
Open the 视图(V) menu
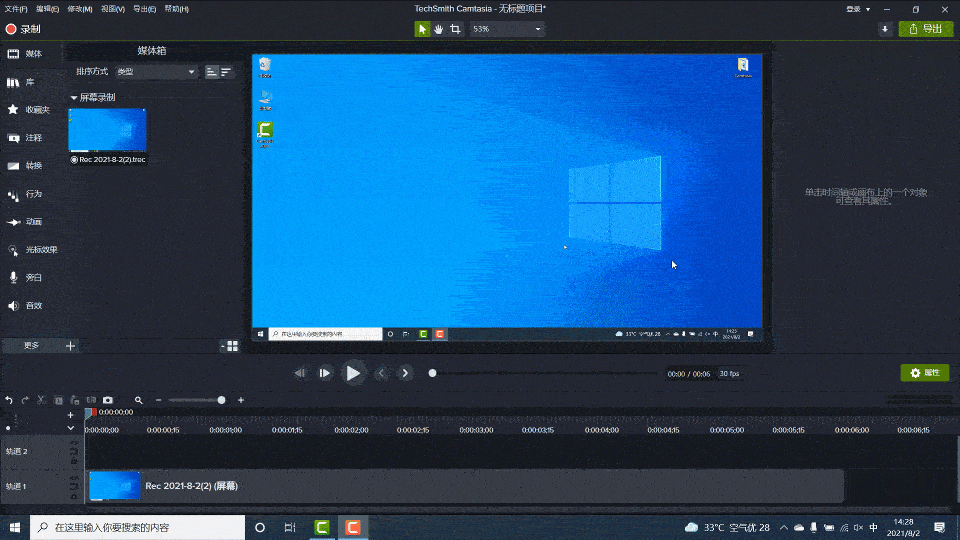[113, 9]
